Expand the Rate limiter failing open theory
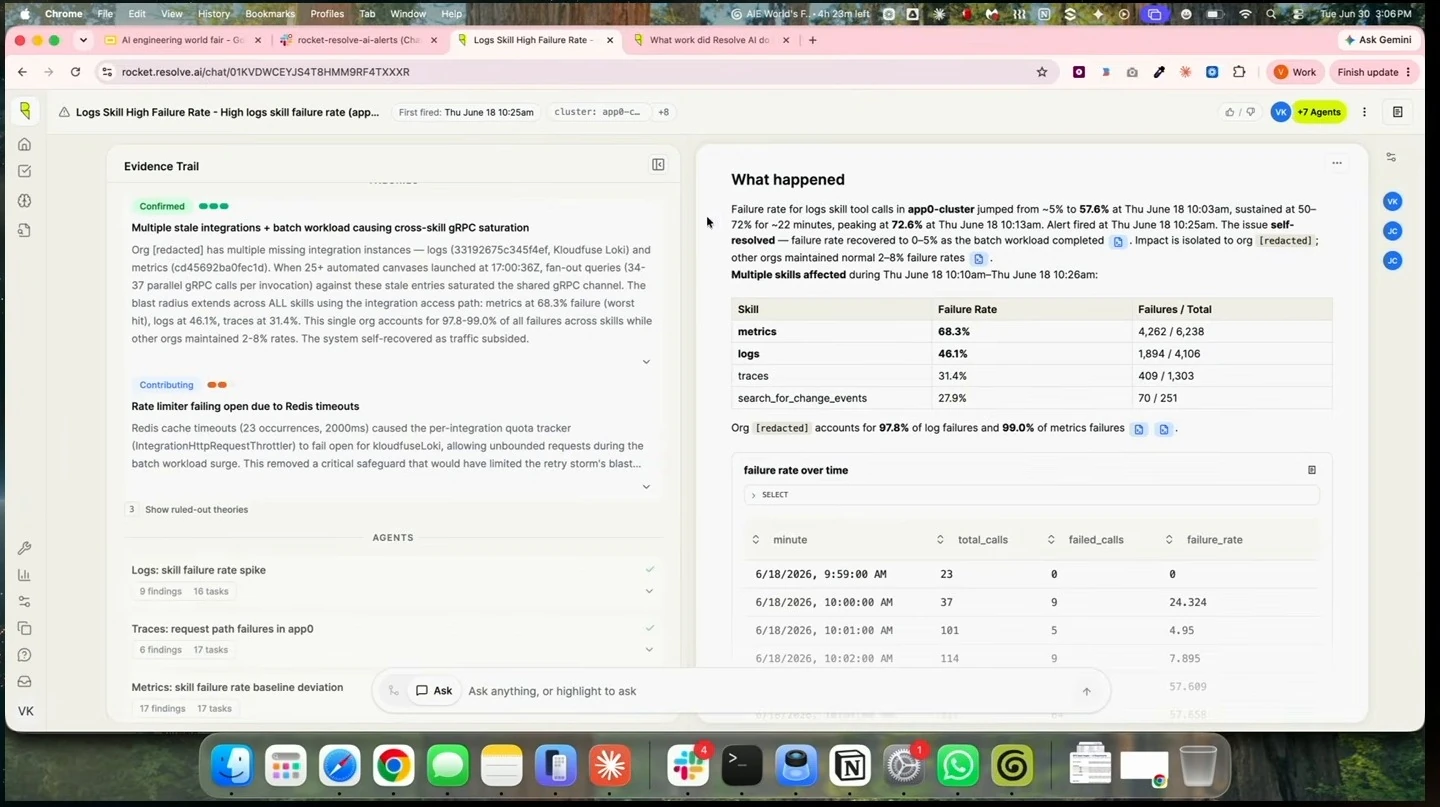This screenshot has width=1440, height=807. [646, 487]
